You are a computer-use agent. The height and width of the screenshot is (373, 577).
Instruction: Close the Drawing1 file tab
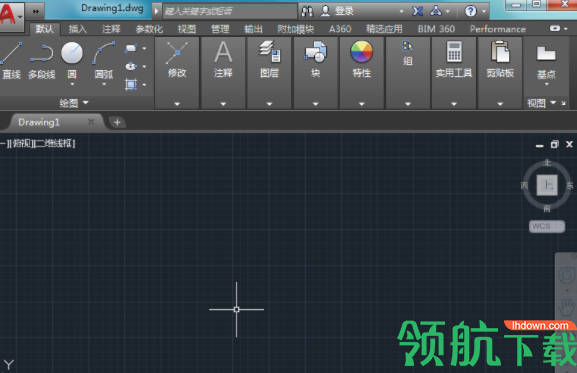pyautogui.click(x=91, y=122)
